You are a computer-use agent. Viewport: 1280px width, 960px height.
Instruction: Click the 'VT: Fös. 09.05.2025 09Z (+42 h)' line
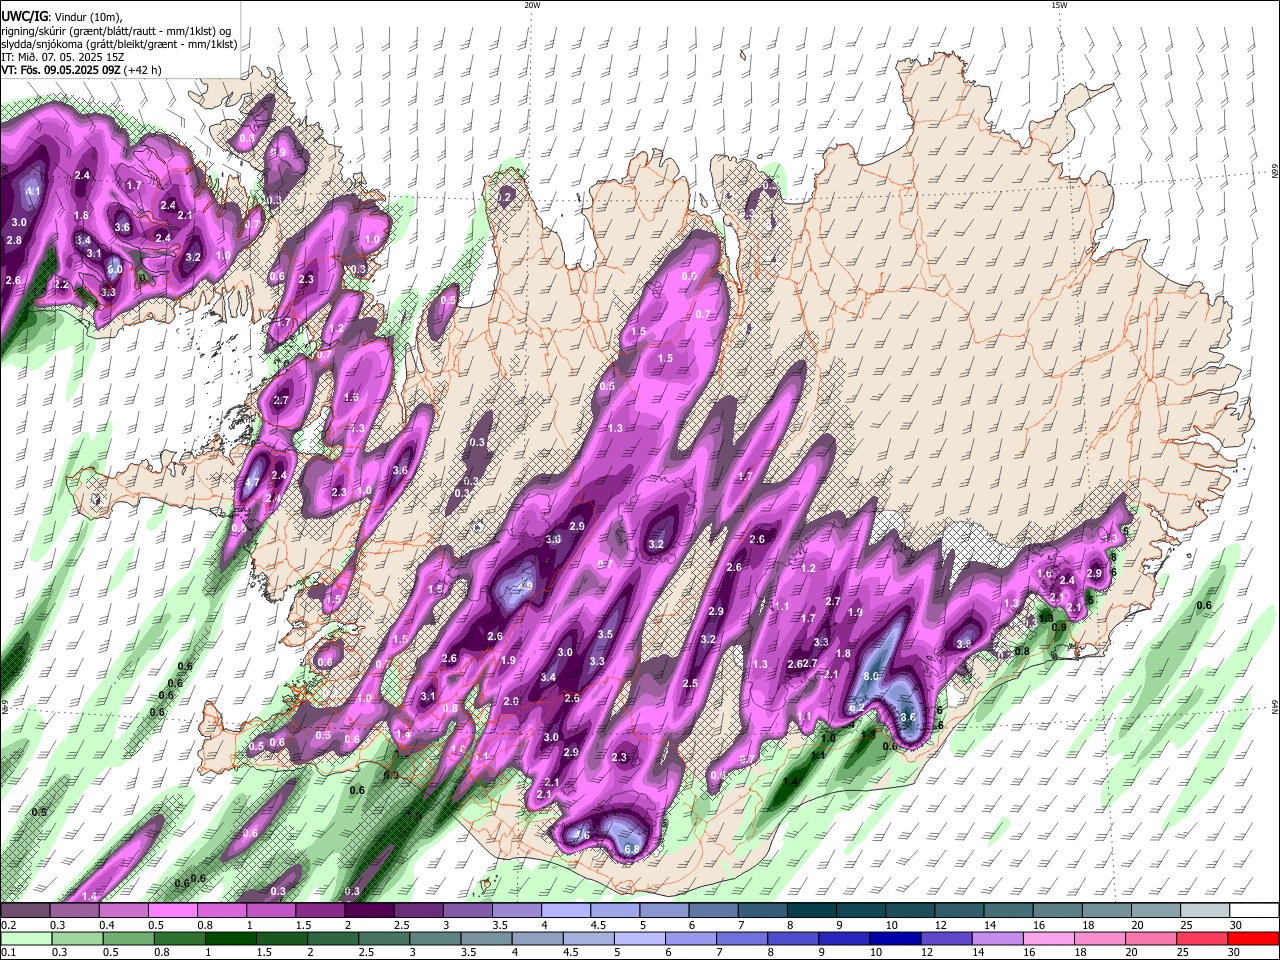[81, 70]
